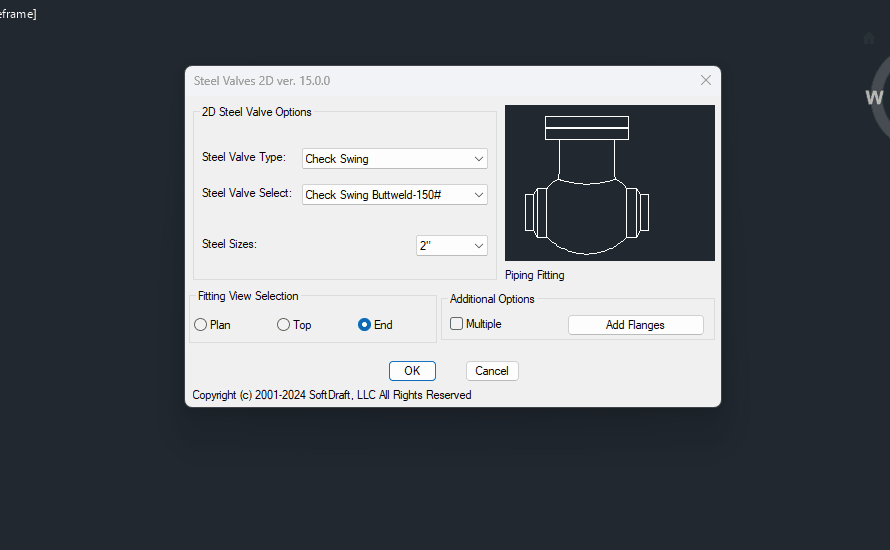
Task: Click the Cancel button
Action: click(x=492, y=371)
